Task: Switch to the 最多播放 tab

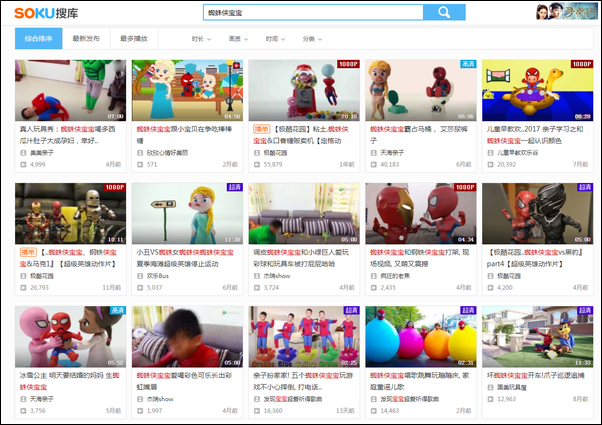Action: 134,38
